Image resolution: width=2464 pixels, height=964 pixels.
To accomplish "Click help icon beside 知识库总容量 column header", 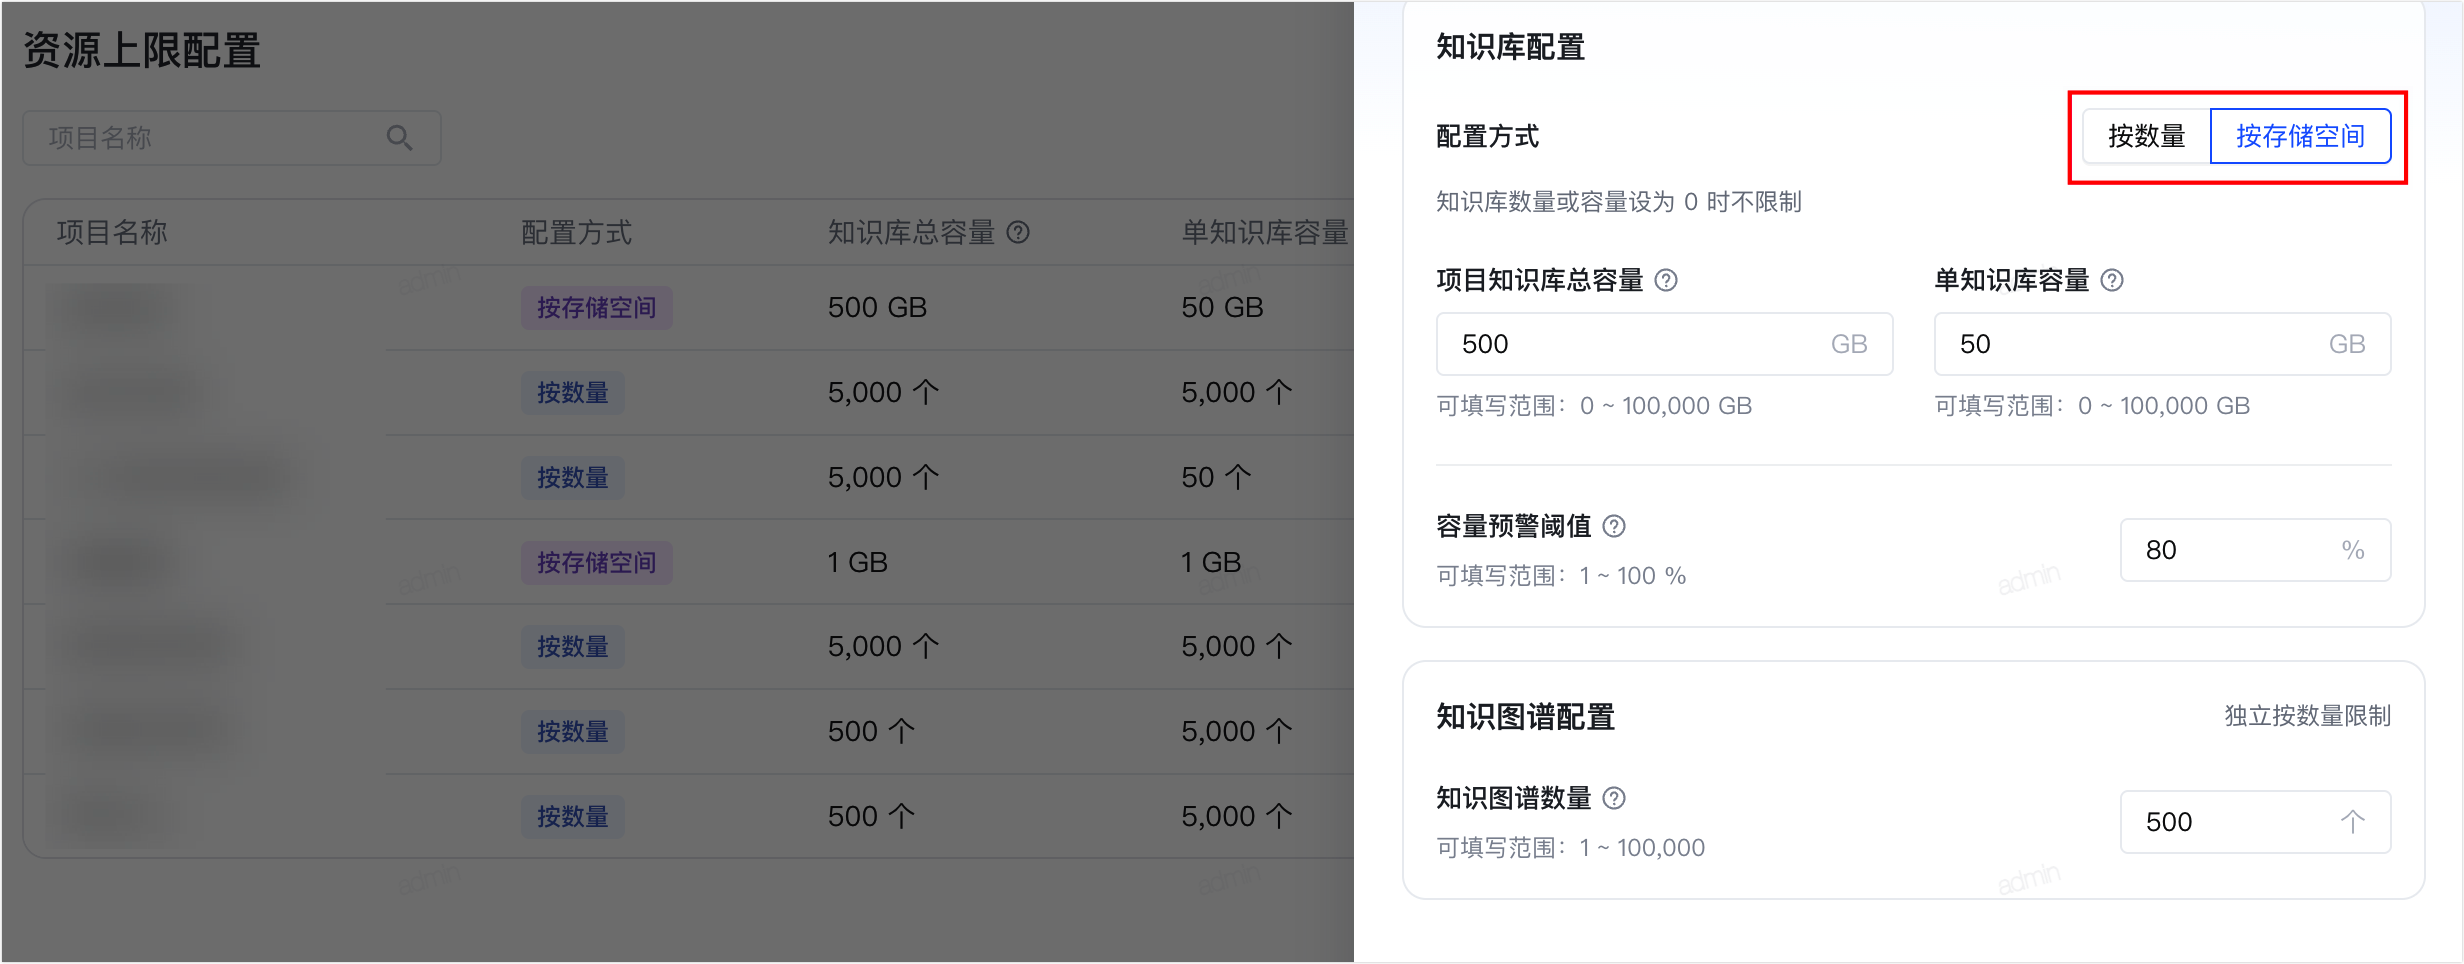I will pos(1018,233).
